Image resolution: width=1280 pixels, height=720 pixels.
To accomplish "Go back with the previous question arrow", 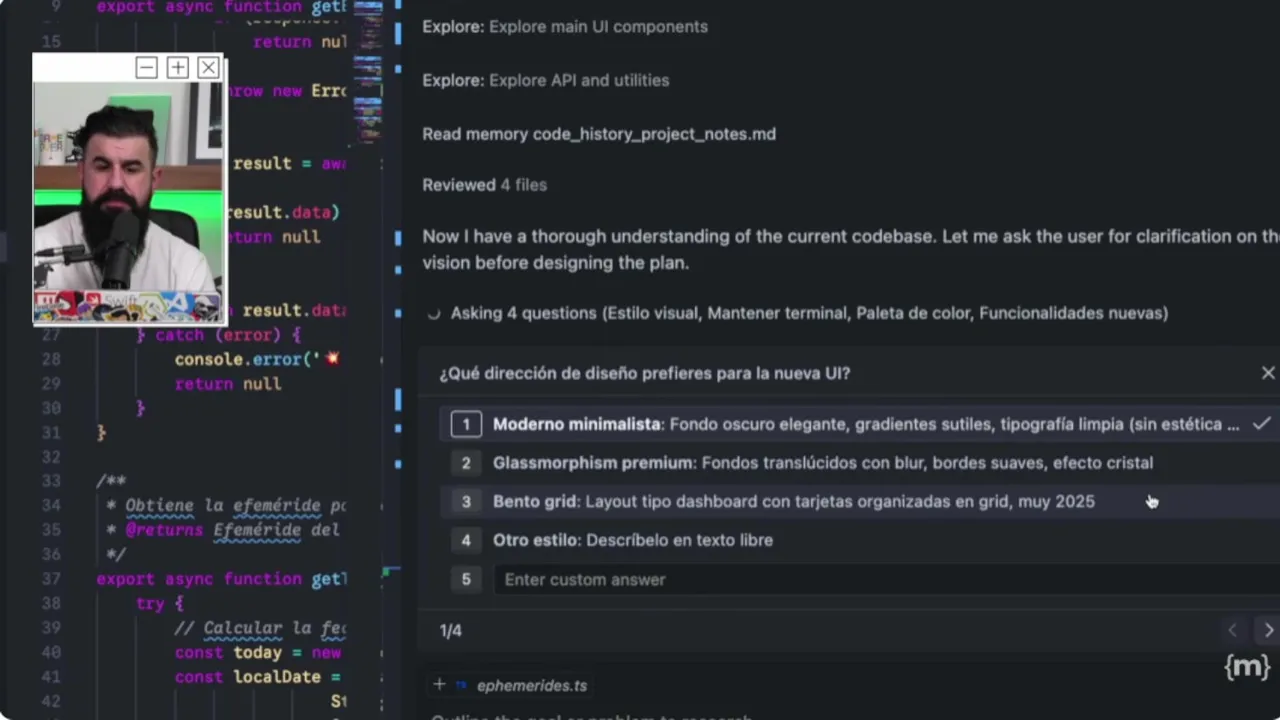I will click(x=1232, y=630).
